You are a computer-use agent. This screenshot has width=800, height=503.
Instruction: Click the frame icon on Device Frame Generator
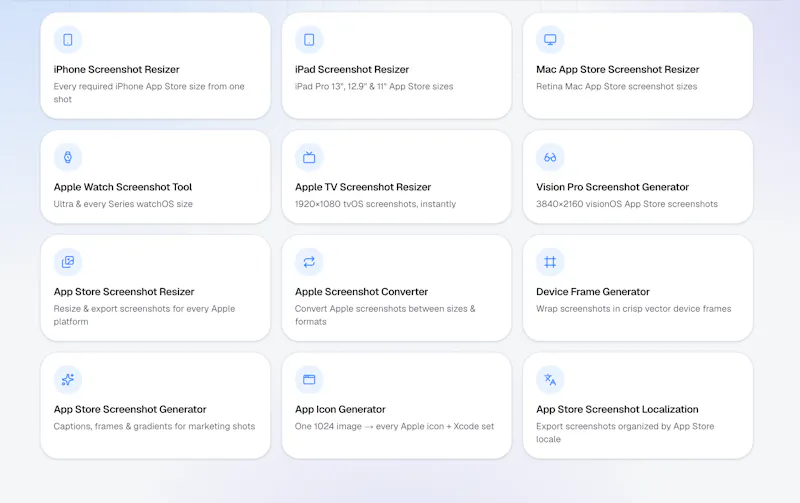[x=550, y=262]
